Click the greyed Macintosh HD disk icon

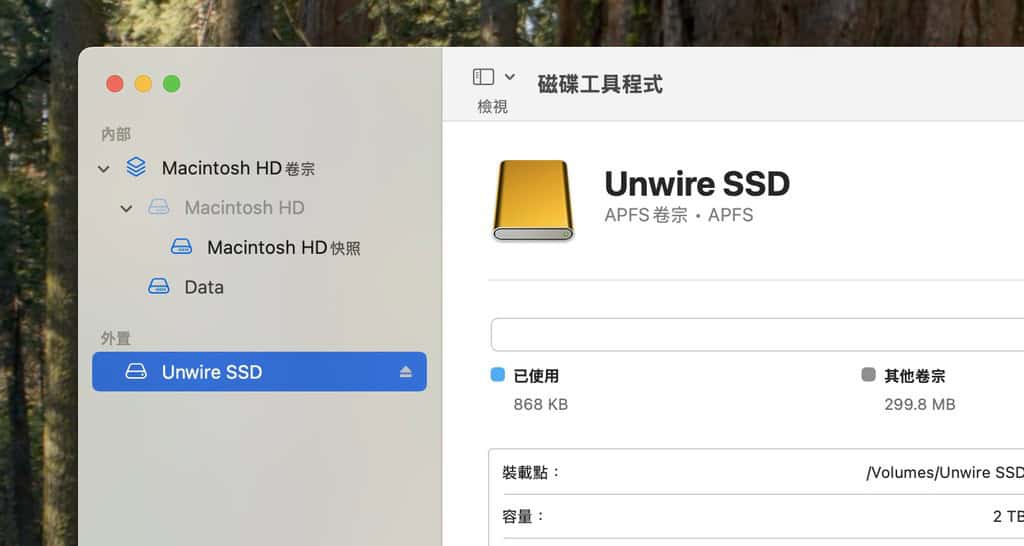click(x=159, y=208)
